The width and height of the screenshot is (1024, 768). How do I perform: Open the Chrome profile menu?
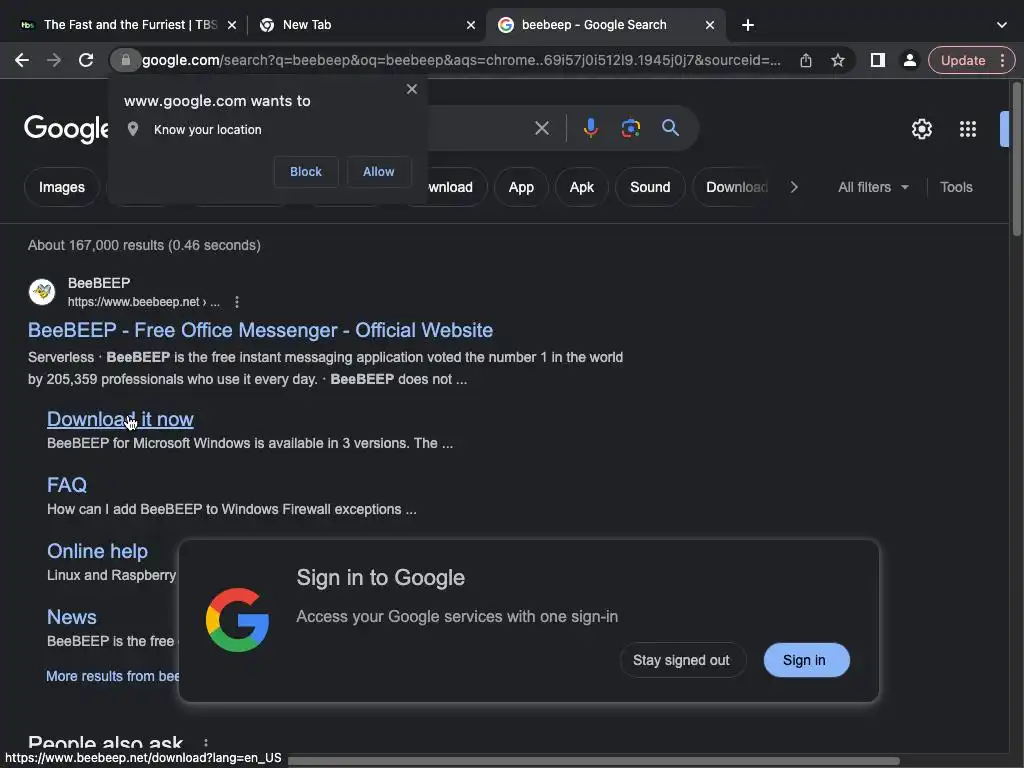point(909,60)
